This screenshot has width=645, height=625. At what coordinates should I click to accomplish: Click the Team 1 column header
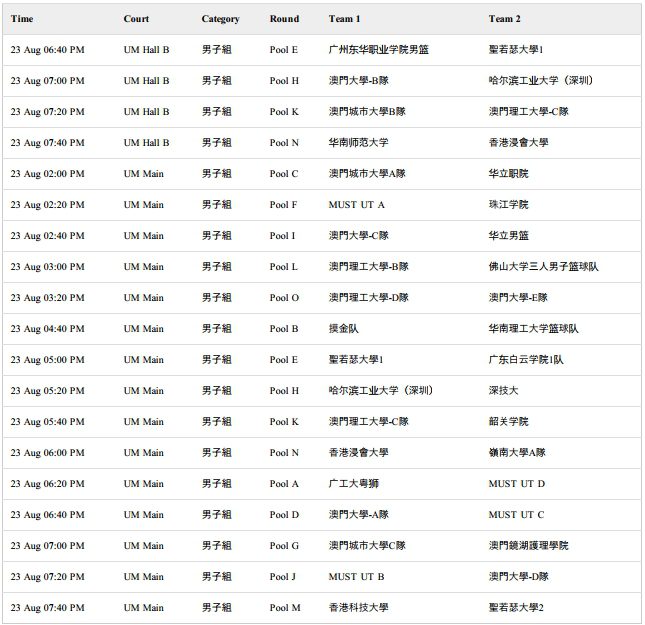coord(344,19)
